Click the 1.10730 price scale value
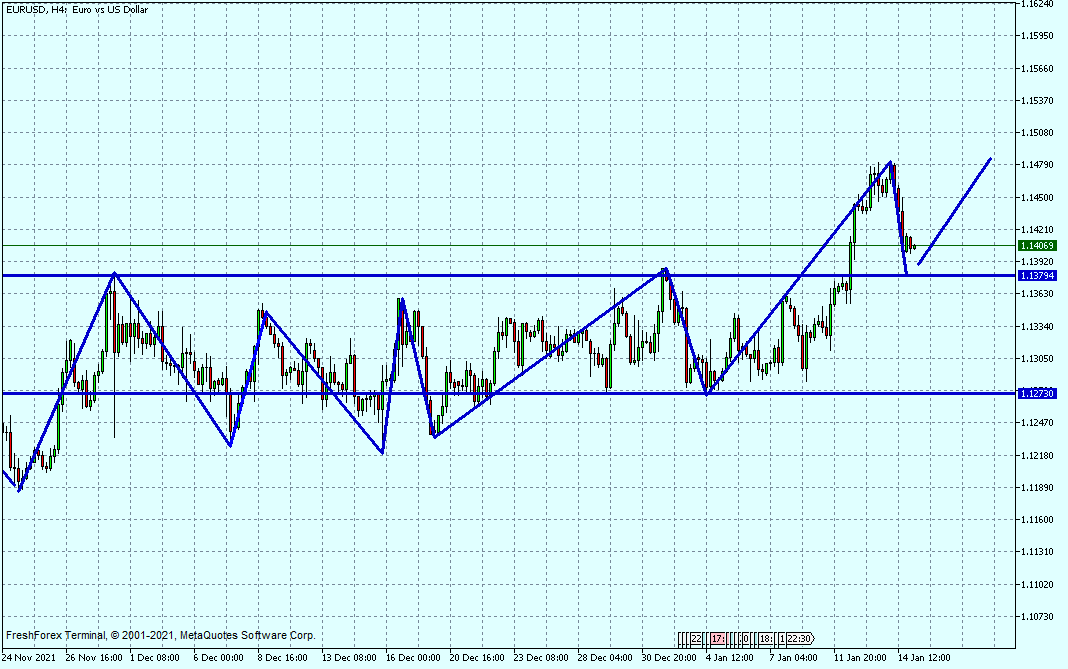The height and width of the screenshot is (669, 1068). tap(1036, 617)
